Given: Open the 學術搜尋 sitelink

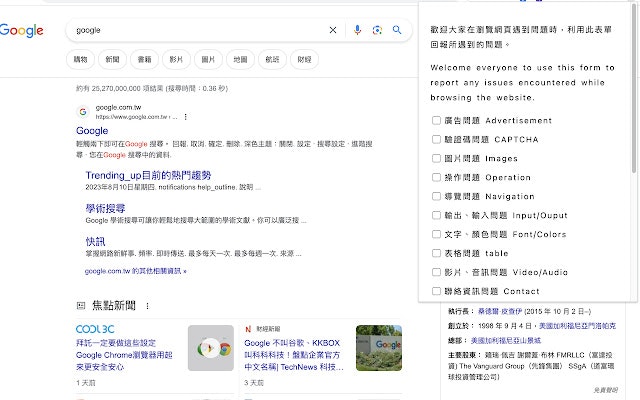Looking at the screenshot, I should point(105,209).
